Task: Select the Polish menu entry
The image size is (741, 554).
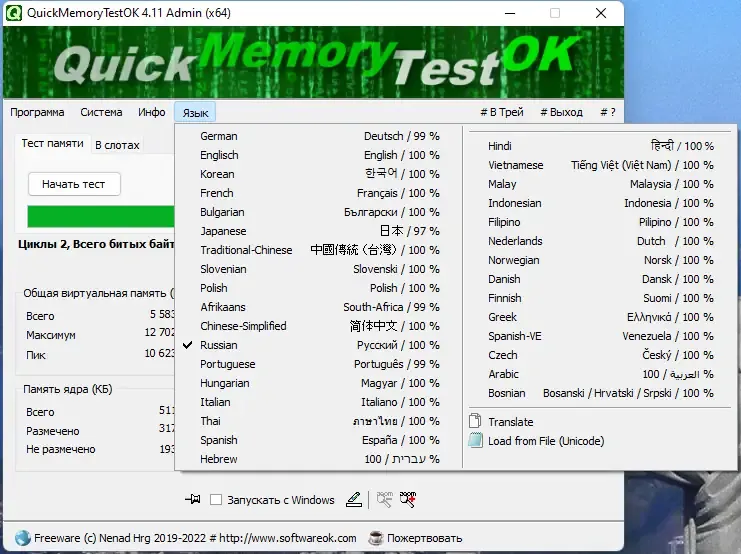Action: tap(319, 288)
